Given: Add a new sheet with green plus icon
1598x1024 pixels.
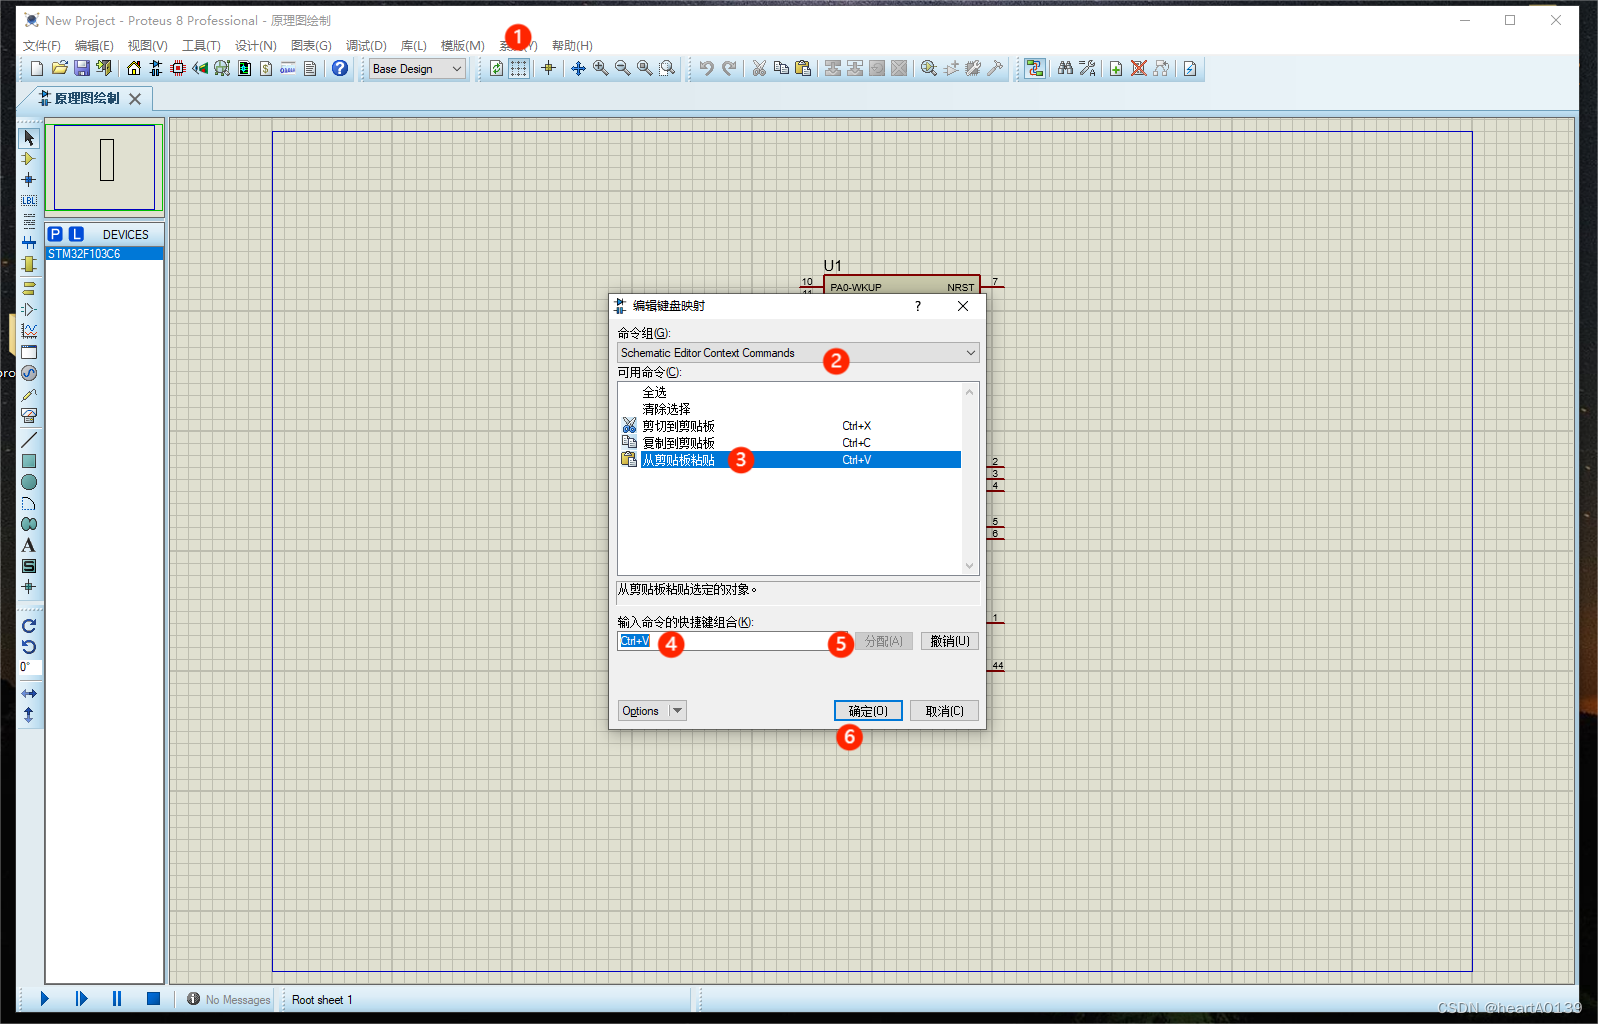Looking at the screenshot, I should (x=1116, y=68).
